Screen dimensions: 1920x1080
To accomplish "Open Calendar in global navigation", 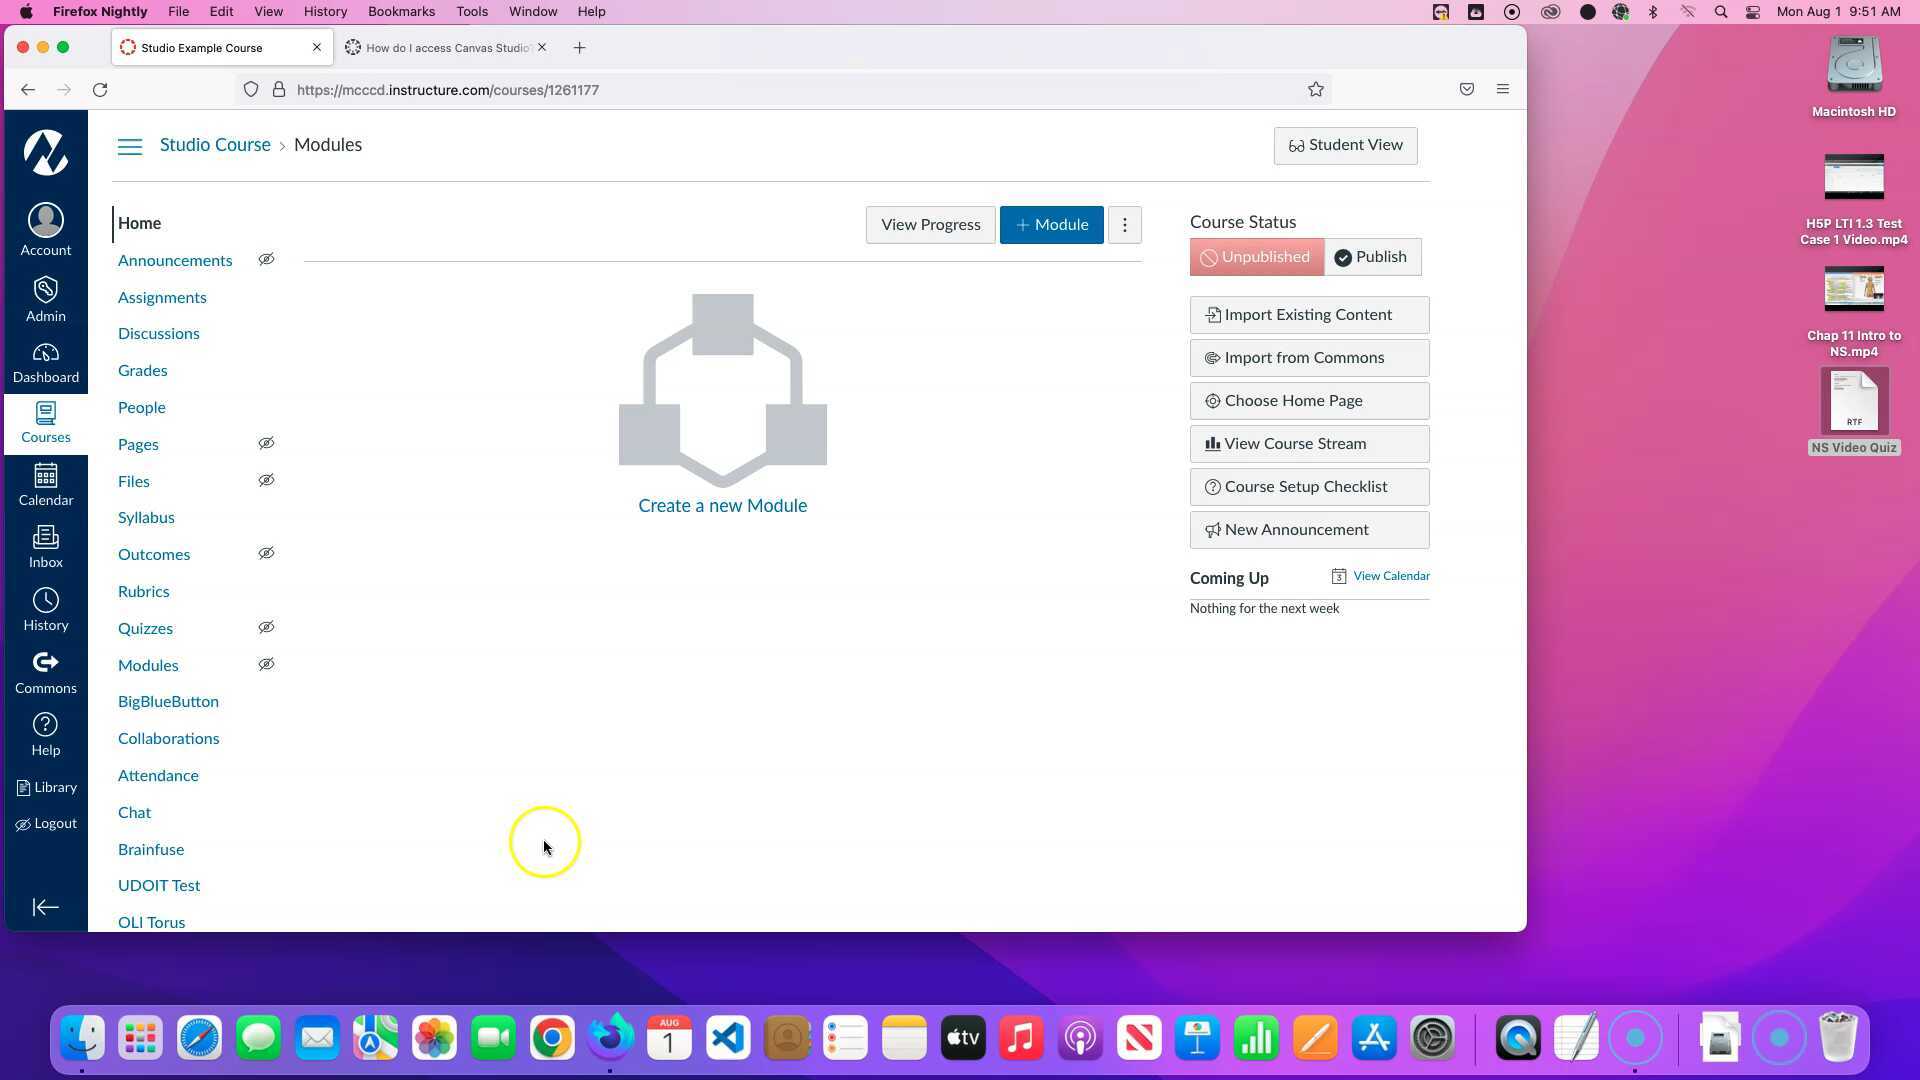I will click(x=45, y=485).
